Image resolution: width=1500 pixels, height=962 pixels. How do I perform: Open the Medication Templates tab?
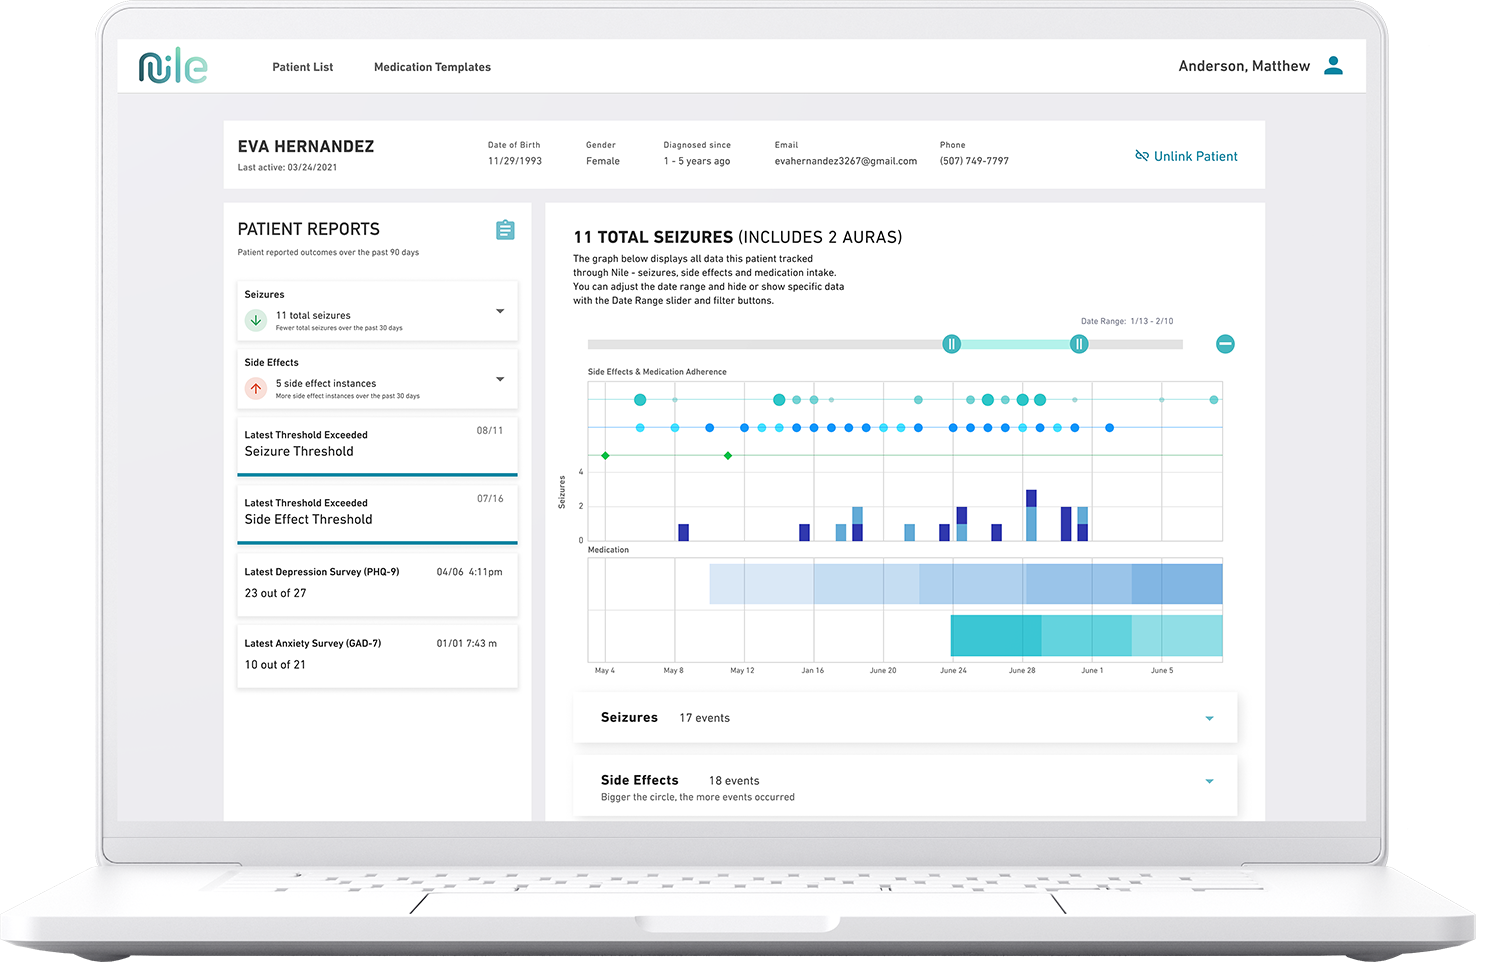tap(432, 67)
